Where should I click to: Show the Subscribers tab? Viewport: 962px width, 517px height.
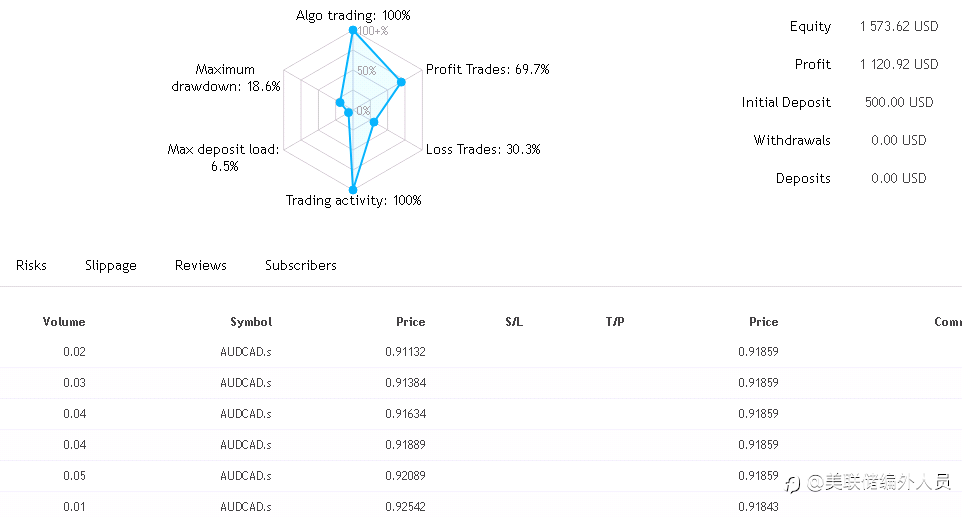(x=301, y=265)
